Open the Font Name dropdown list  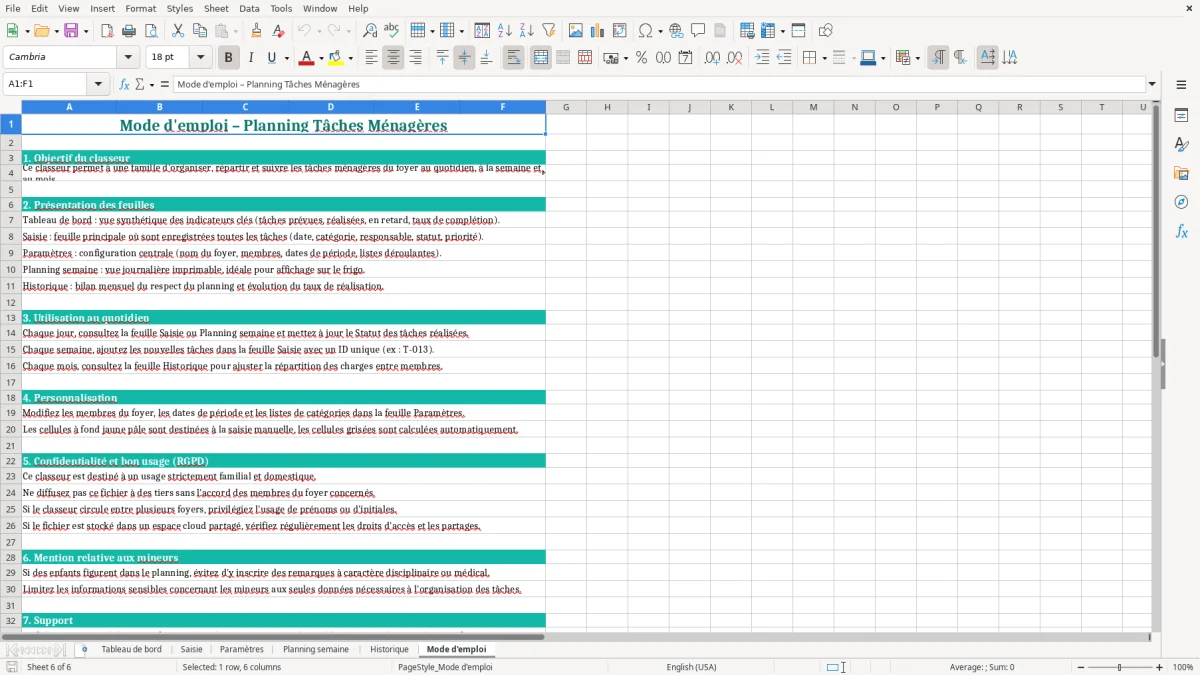(x=128, y=58)
